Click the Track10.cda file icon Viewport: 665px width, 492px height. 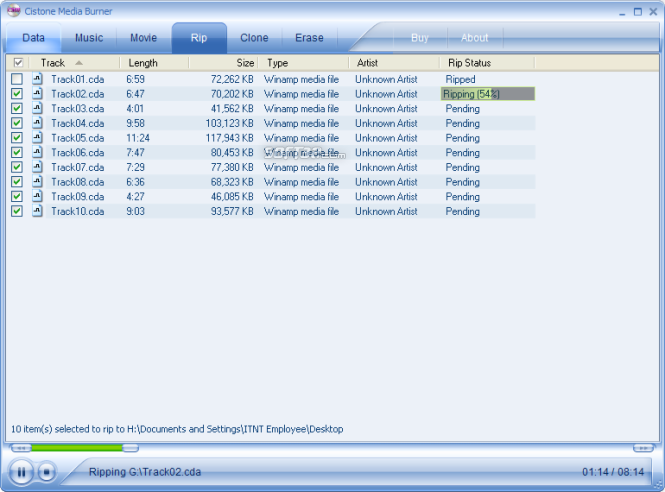[38, 211]
